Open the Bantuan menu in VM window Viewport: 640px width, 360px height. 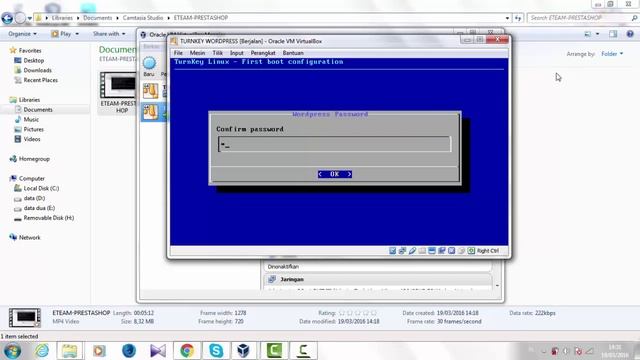click(293, 53)
